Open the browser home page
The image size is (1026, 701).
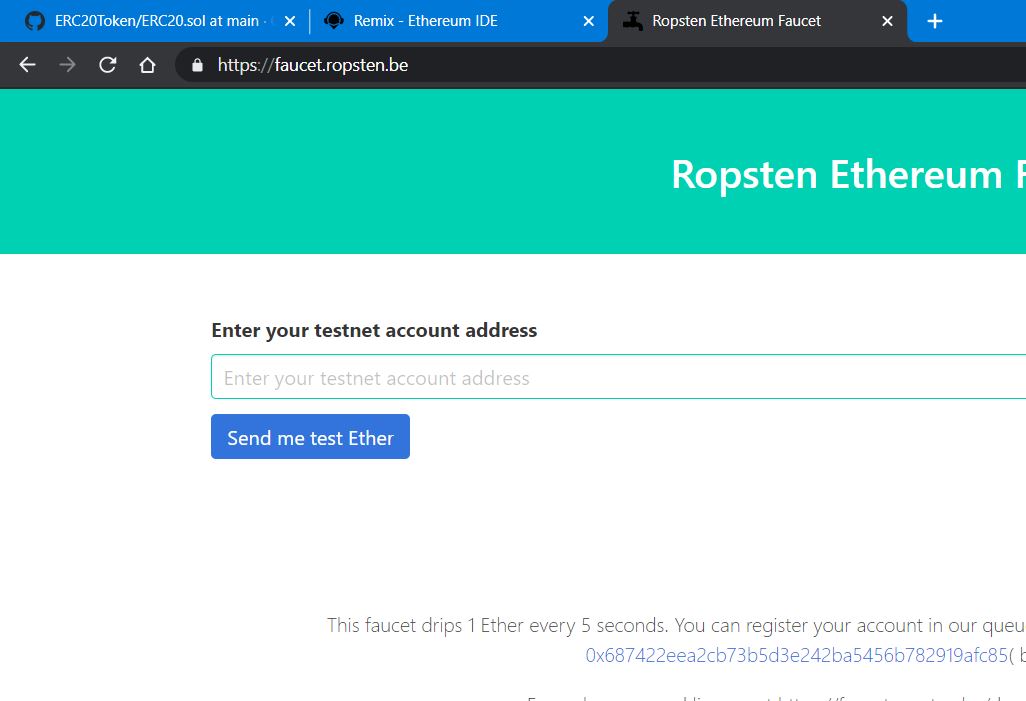click(x=147, y=65)
